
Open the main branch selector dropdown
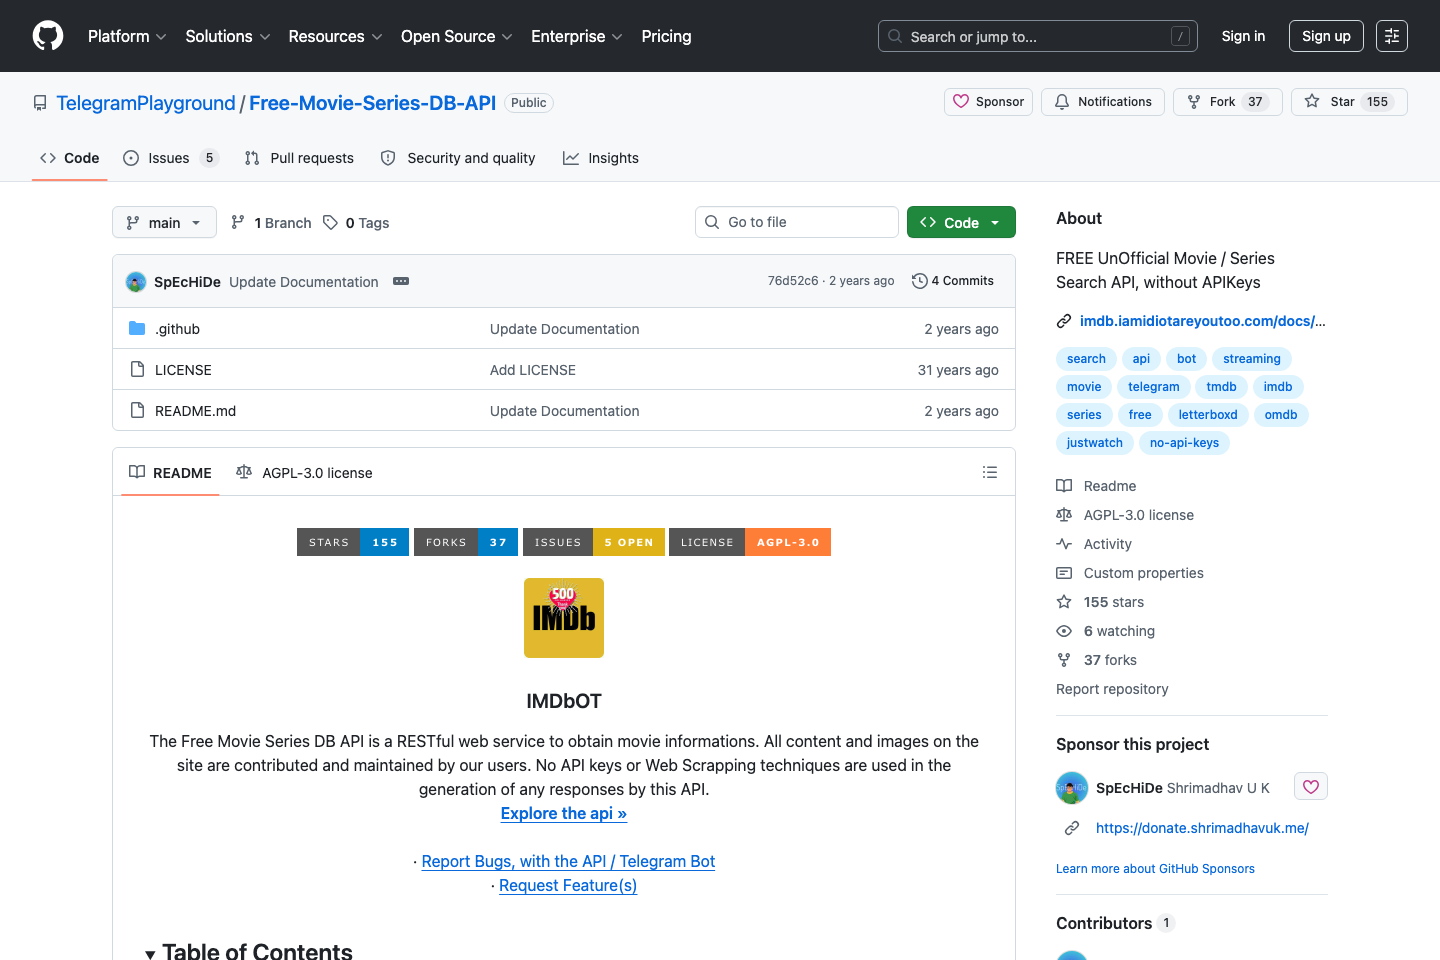pyautogui.click(x=163, y=222)
